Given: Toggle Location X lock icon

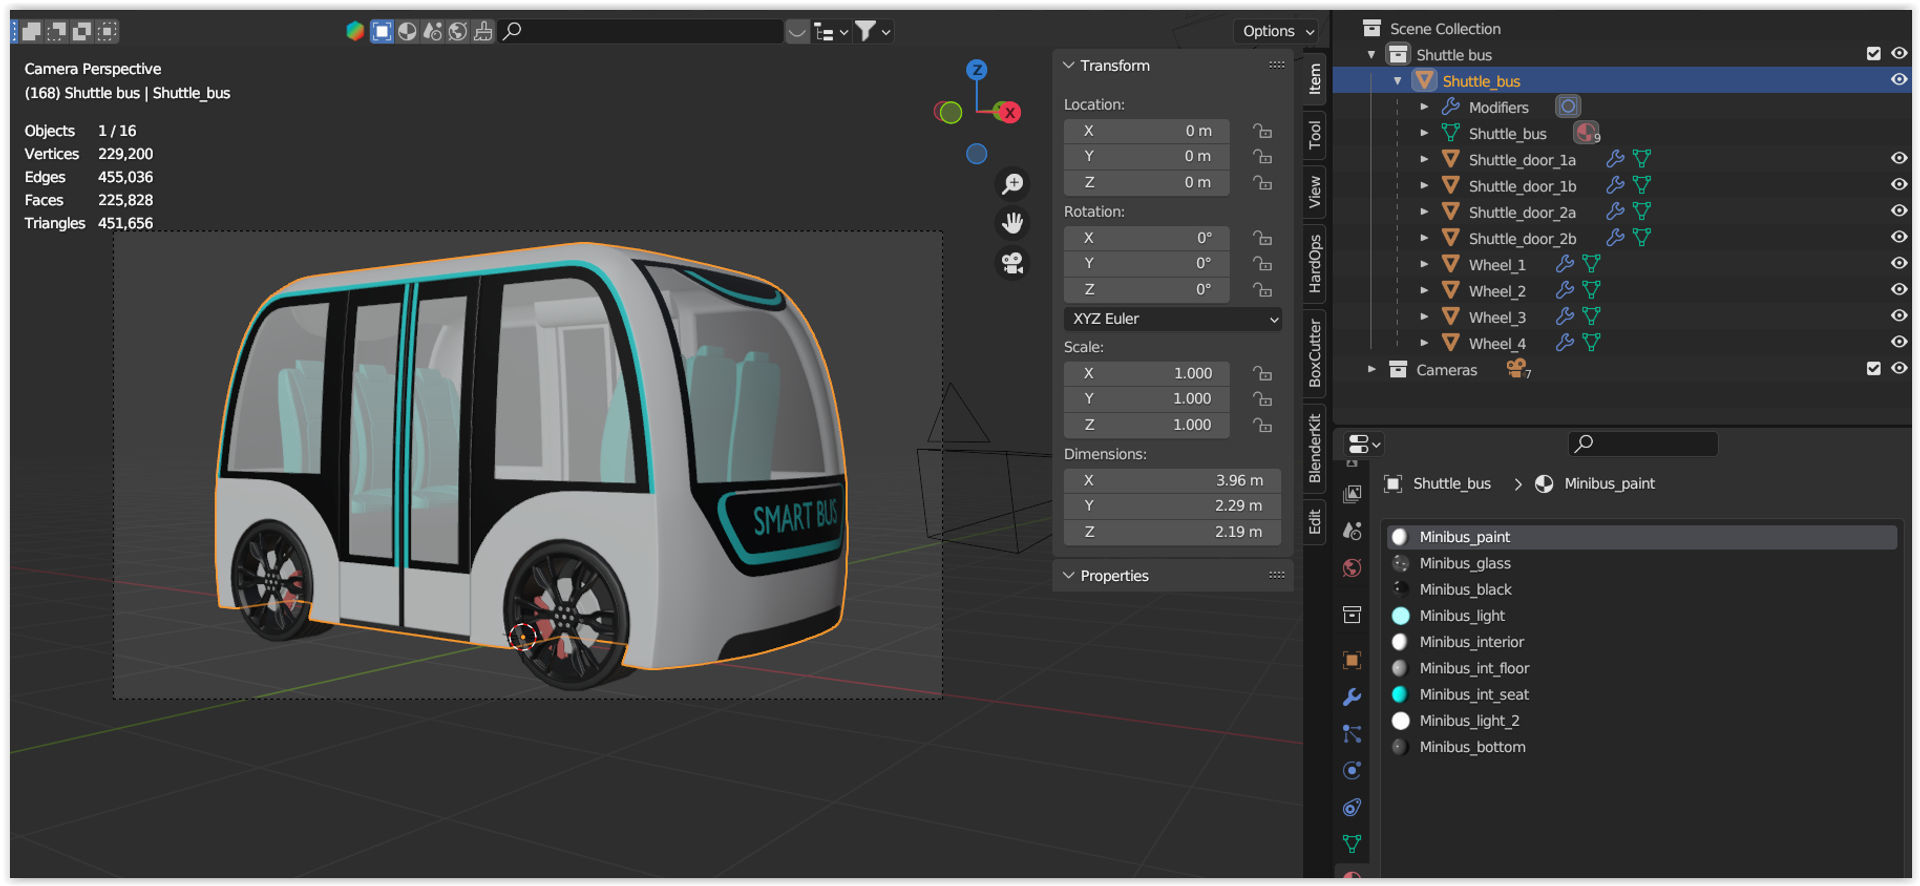Looking at the screenshot, I should (x=1263, y=131).
